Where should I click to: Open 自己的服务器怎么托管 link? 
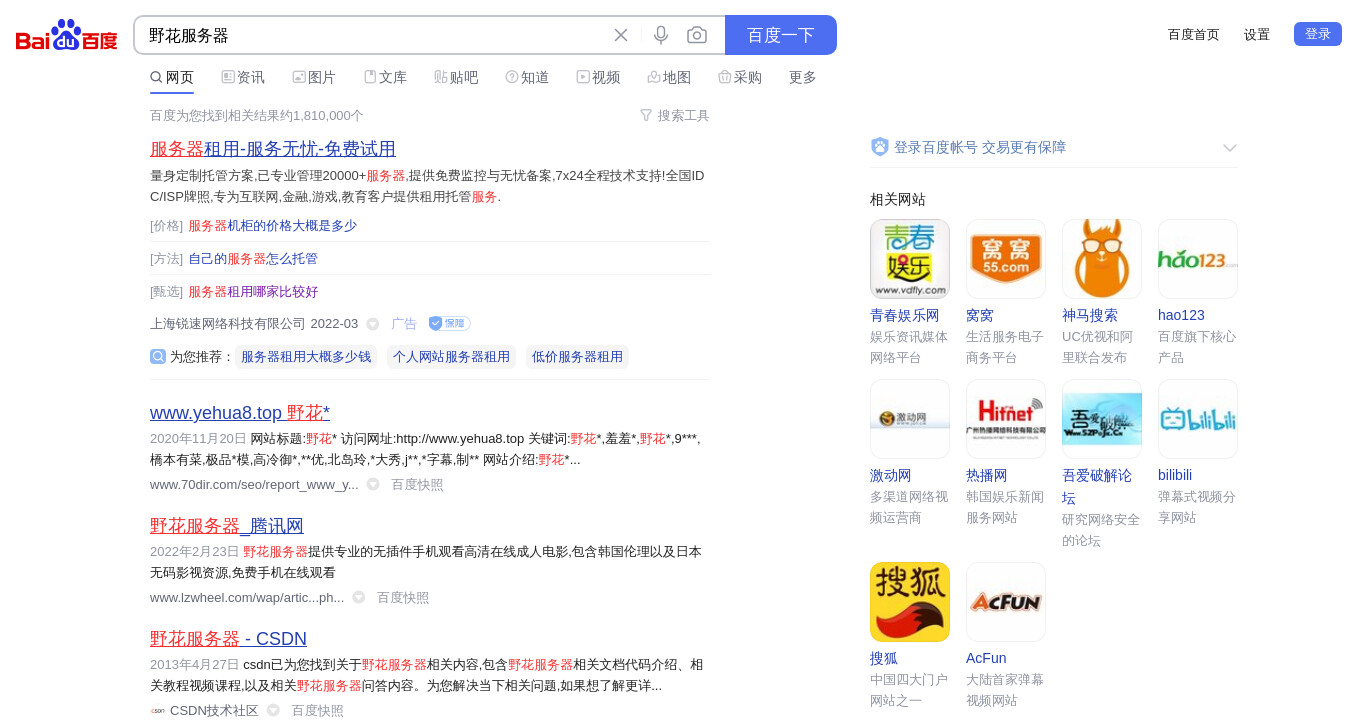click(x=253, y=259)
